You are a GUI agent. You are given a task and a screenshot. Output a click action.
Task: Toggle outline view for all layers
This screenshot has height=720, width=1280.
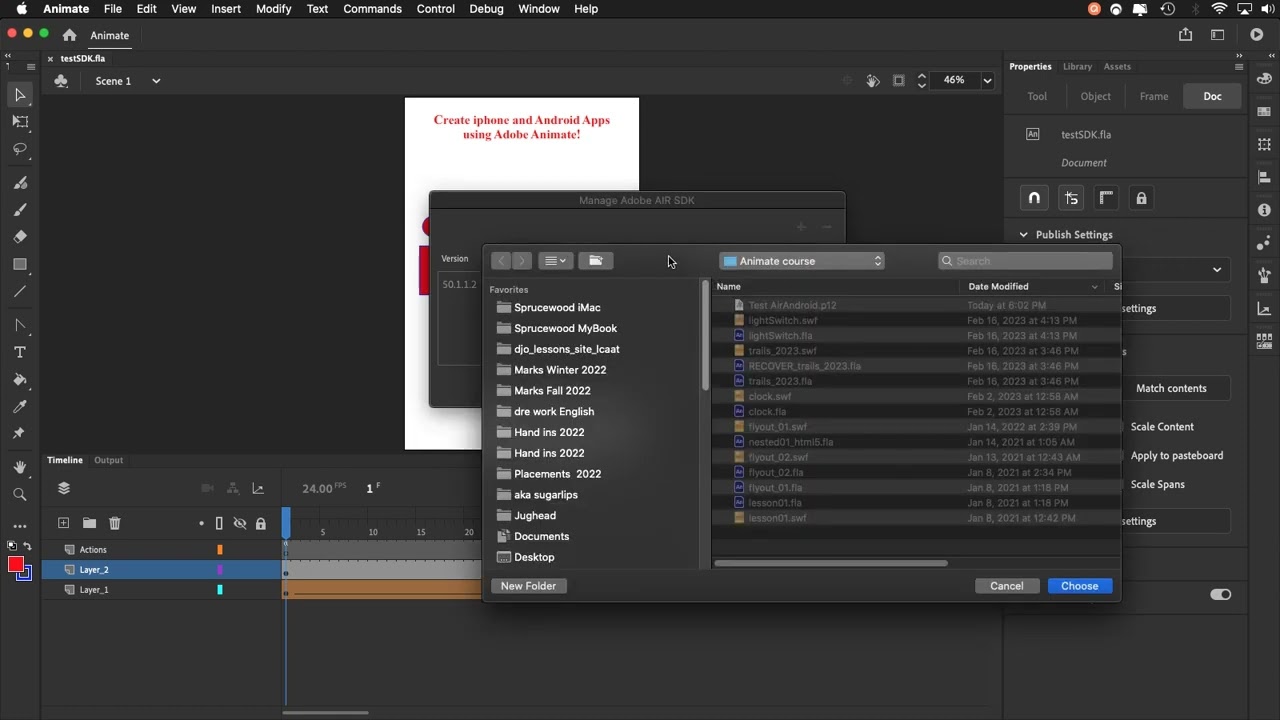pos(219,523)
